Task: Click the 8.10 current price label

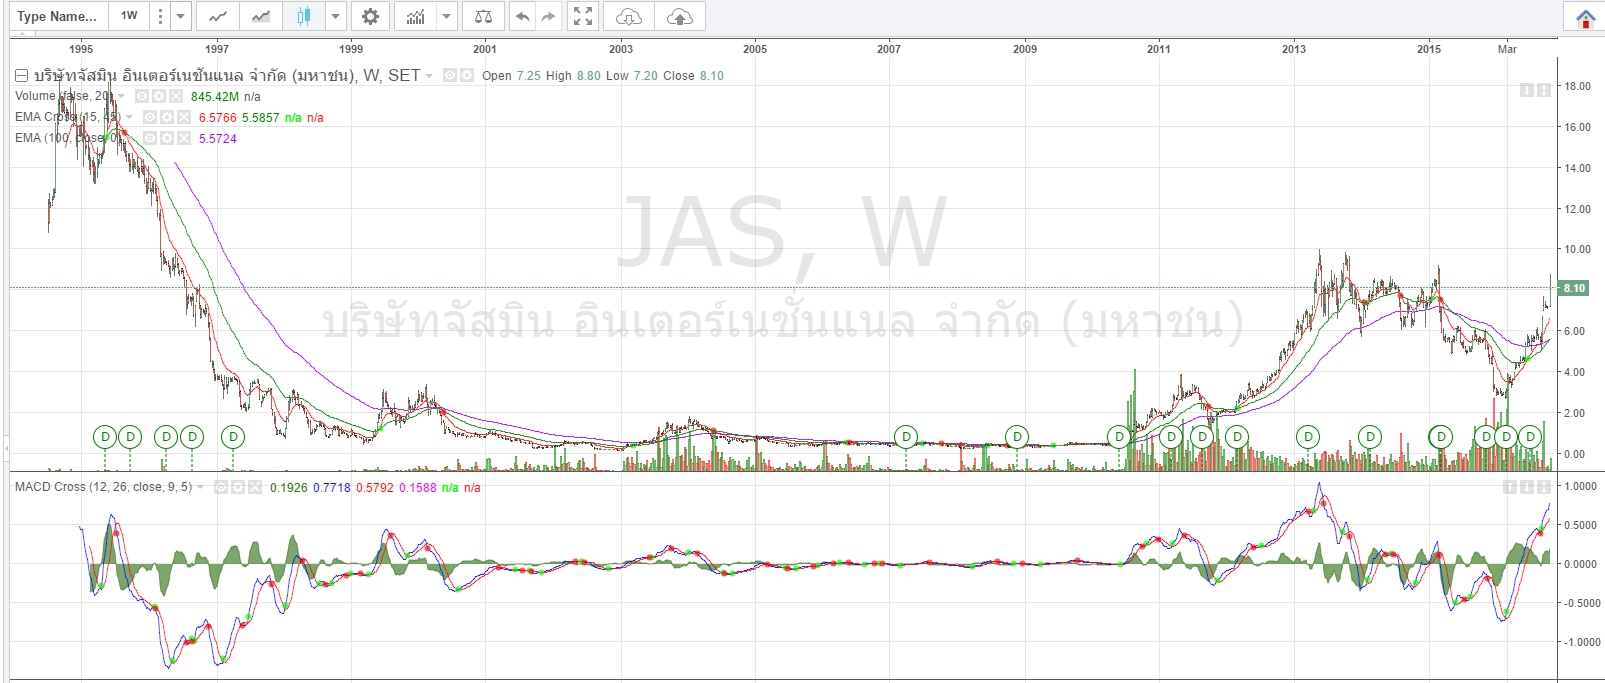Action: (x=1574, y=288)
